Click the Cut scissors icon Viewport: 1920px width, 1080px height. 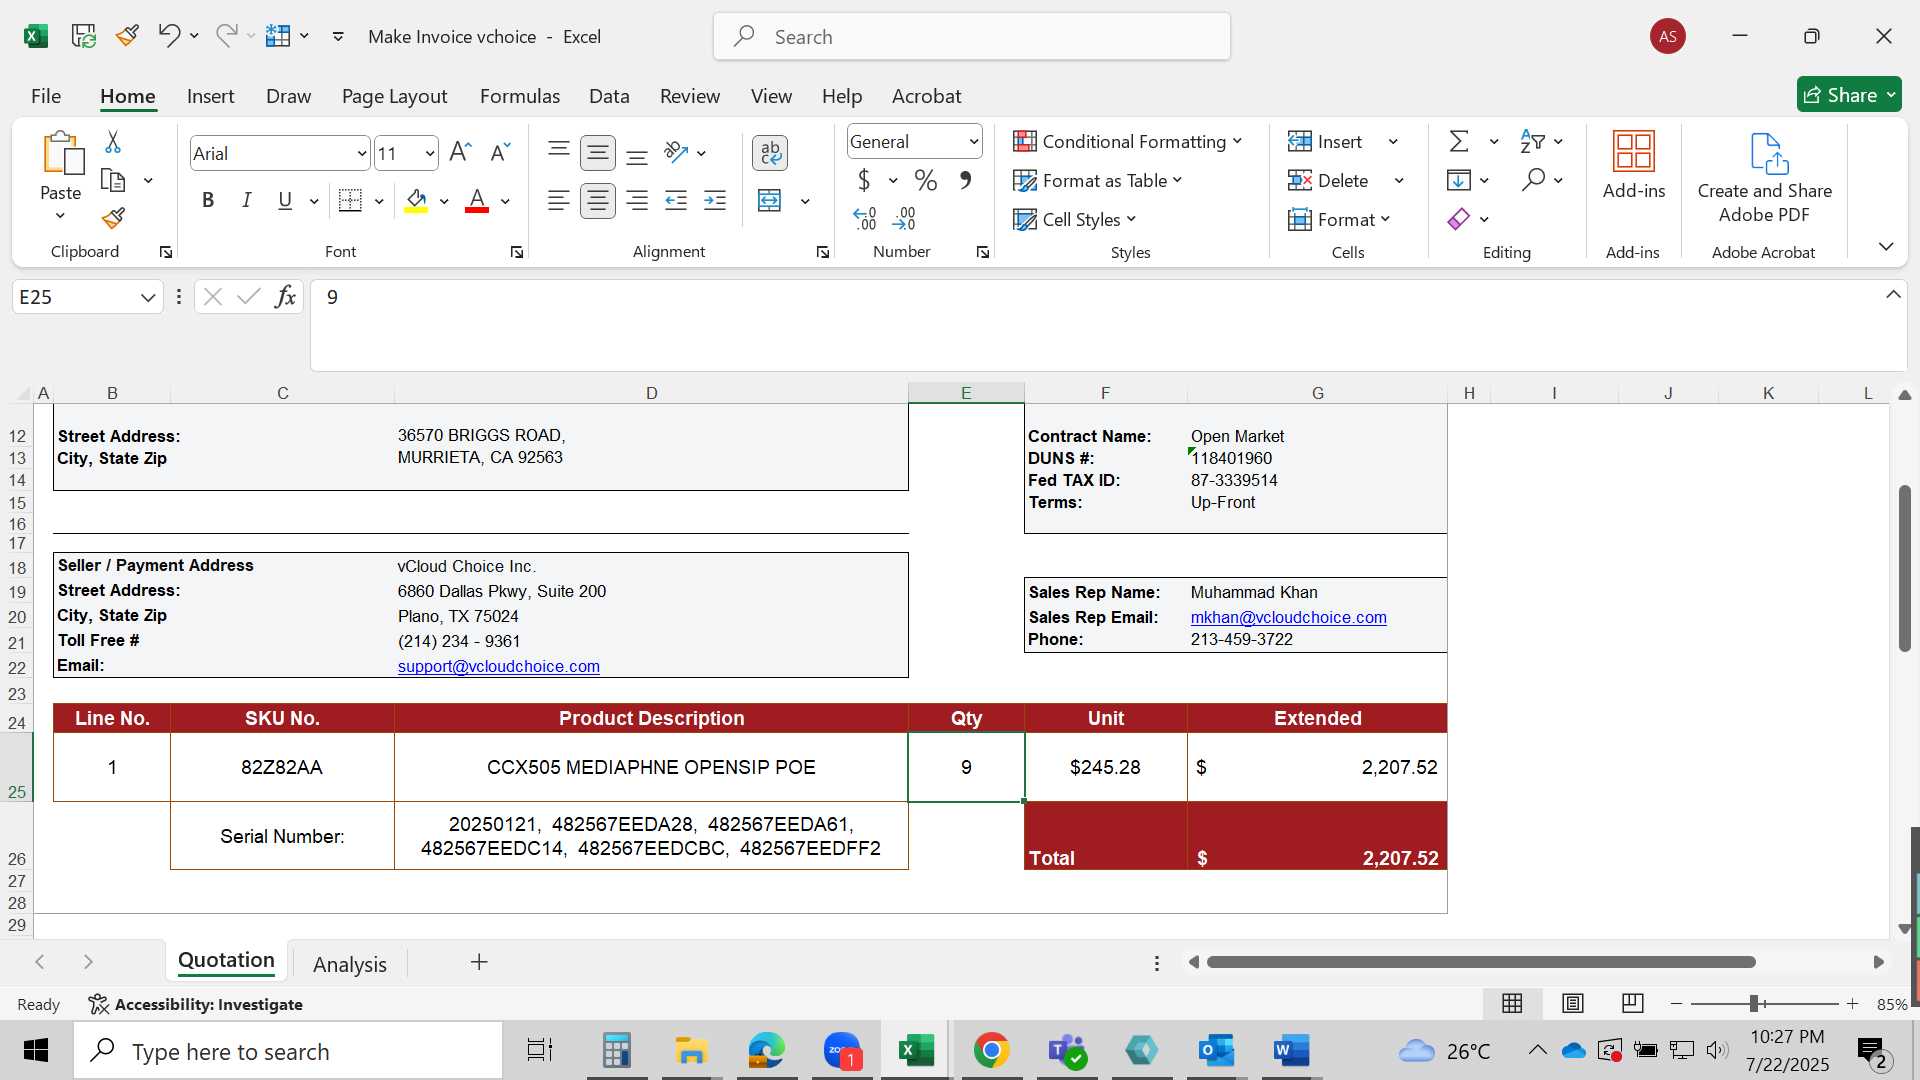(x=113, y=142)
